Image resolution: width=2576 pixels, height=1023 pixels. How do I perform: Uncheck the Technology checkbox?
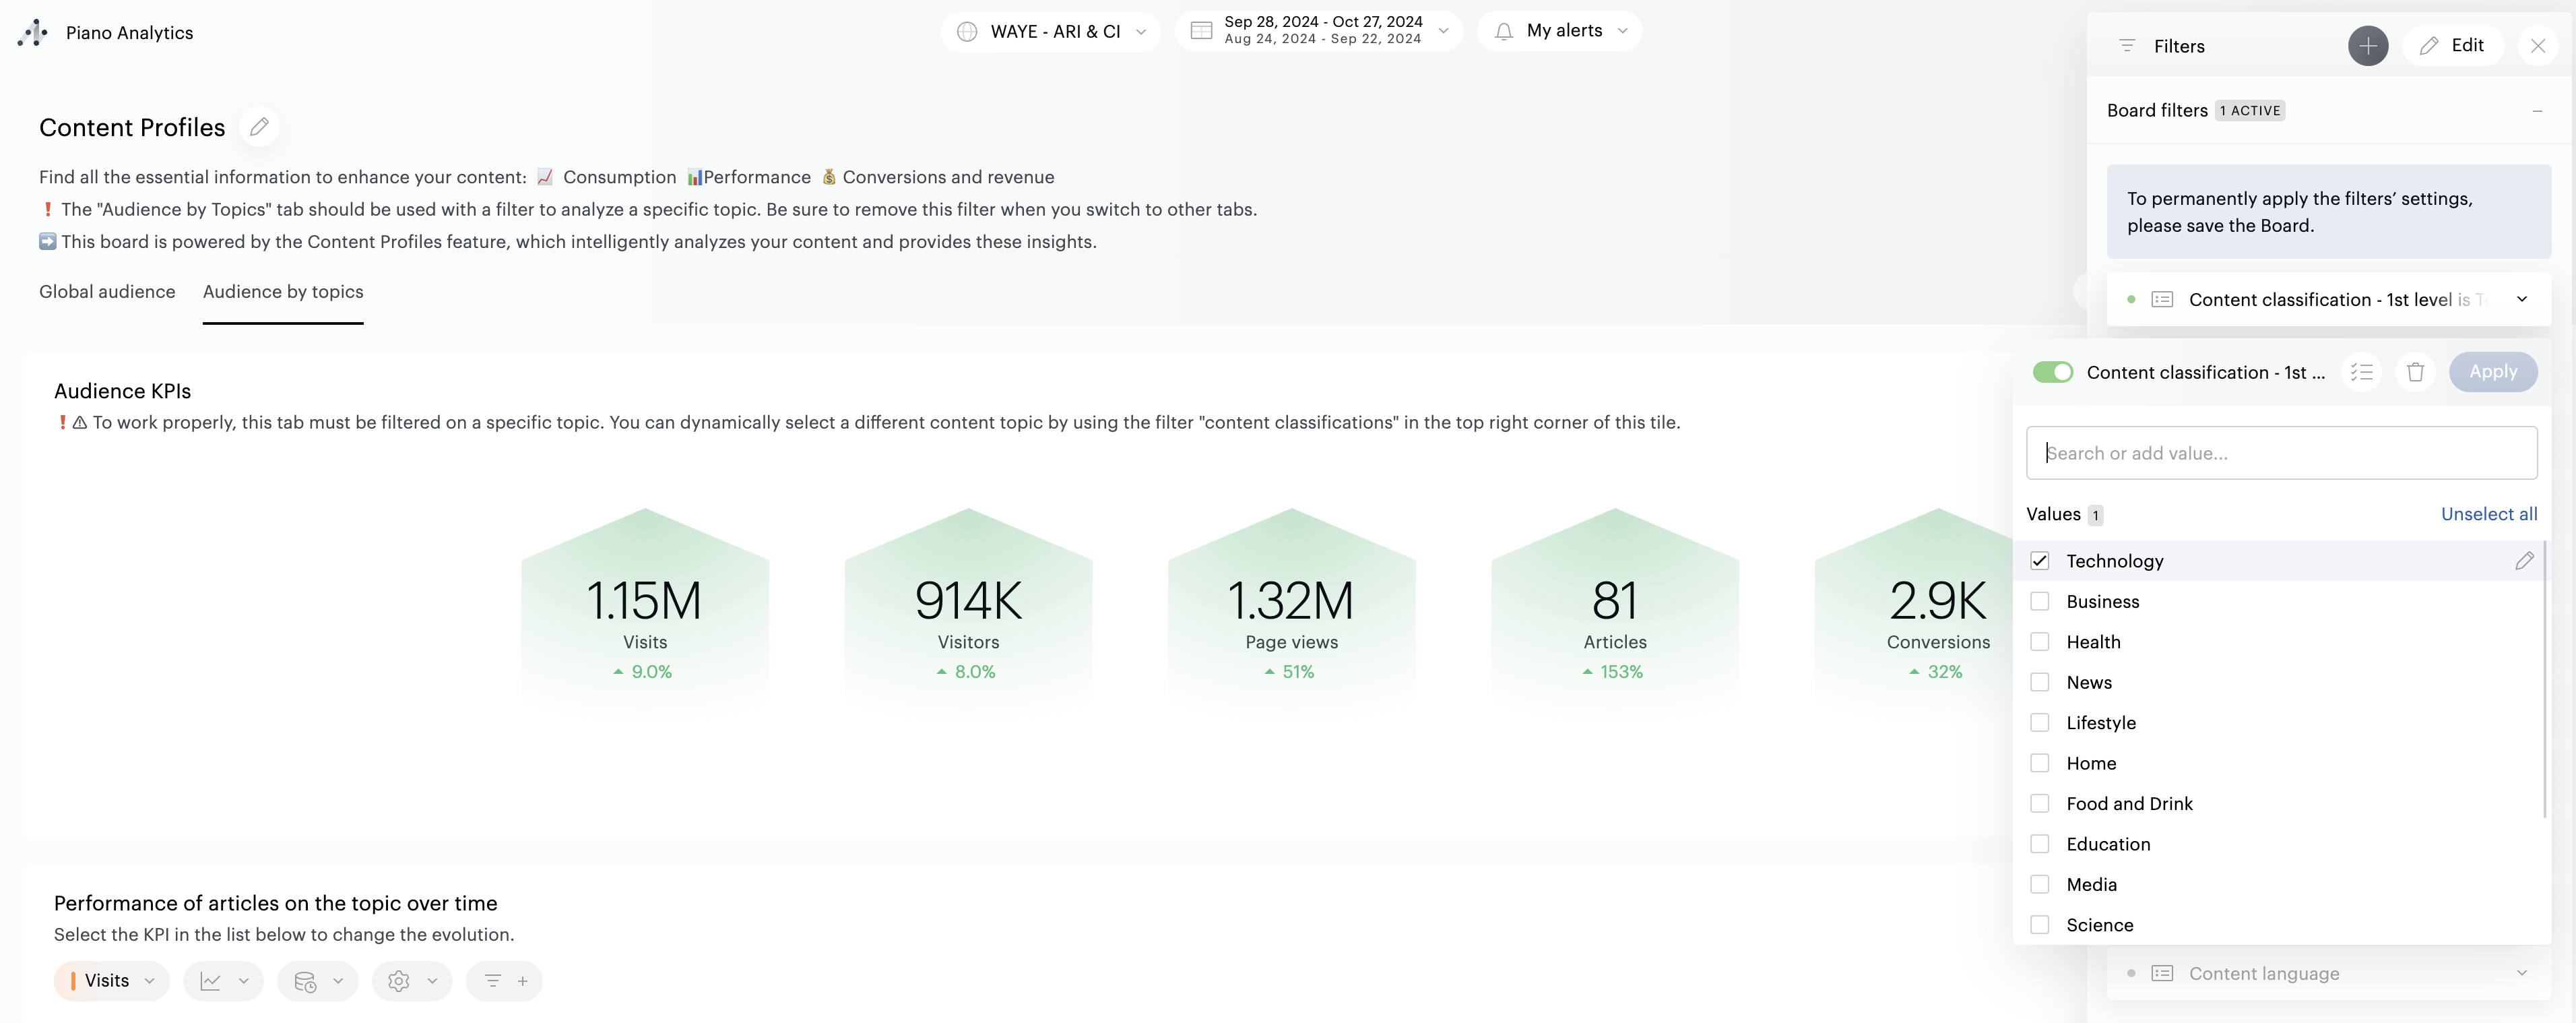[x=2039, y=561]
